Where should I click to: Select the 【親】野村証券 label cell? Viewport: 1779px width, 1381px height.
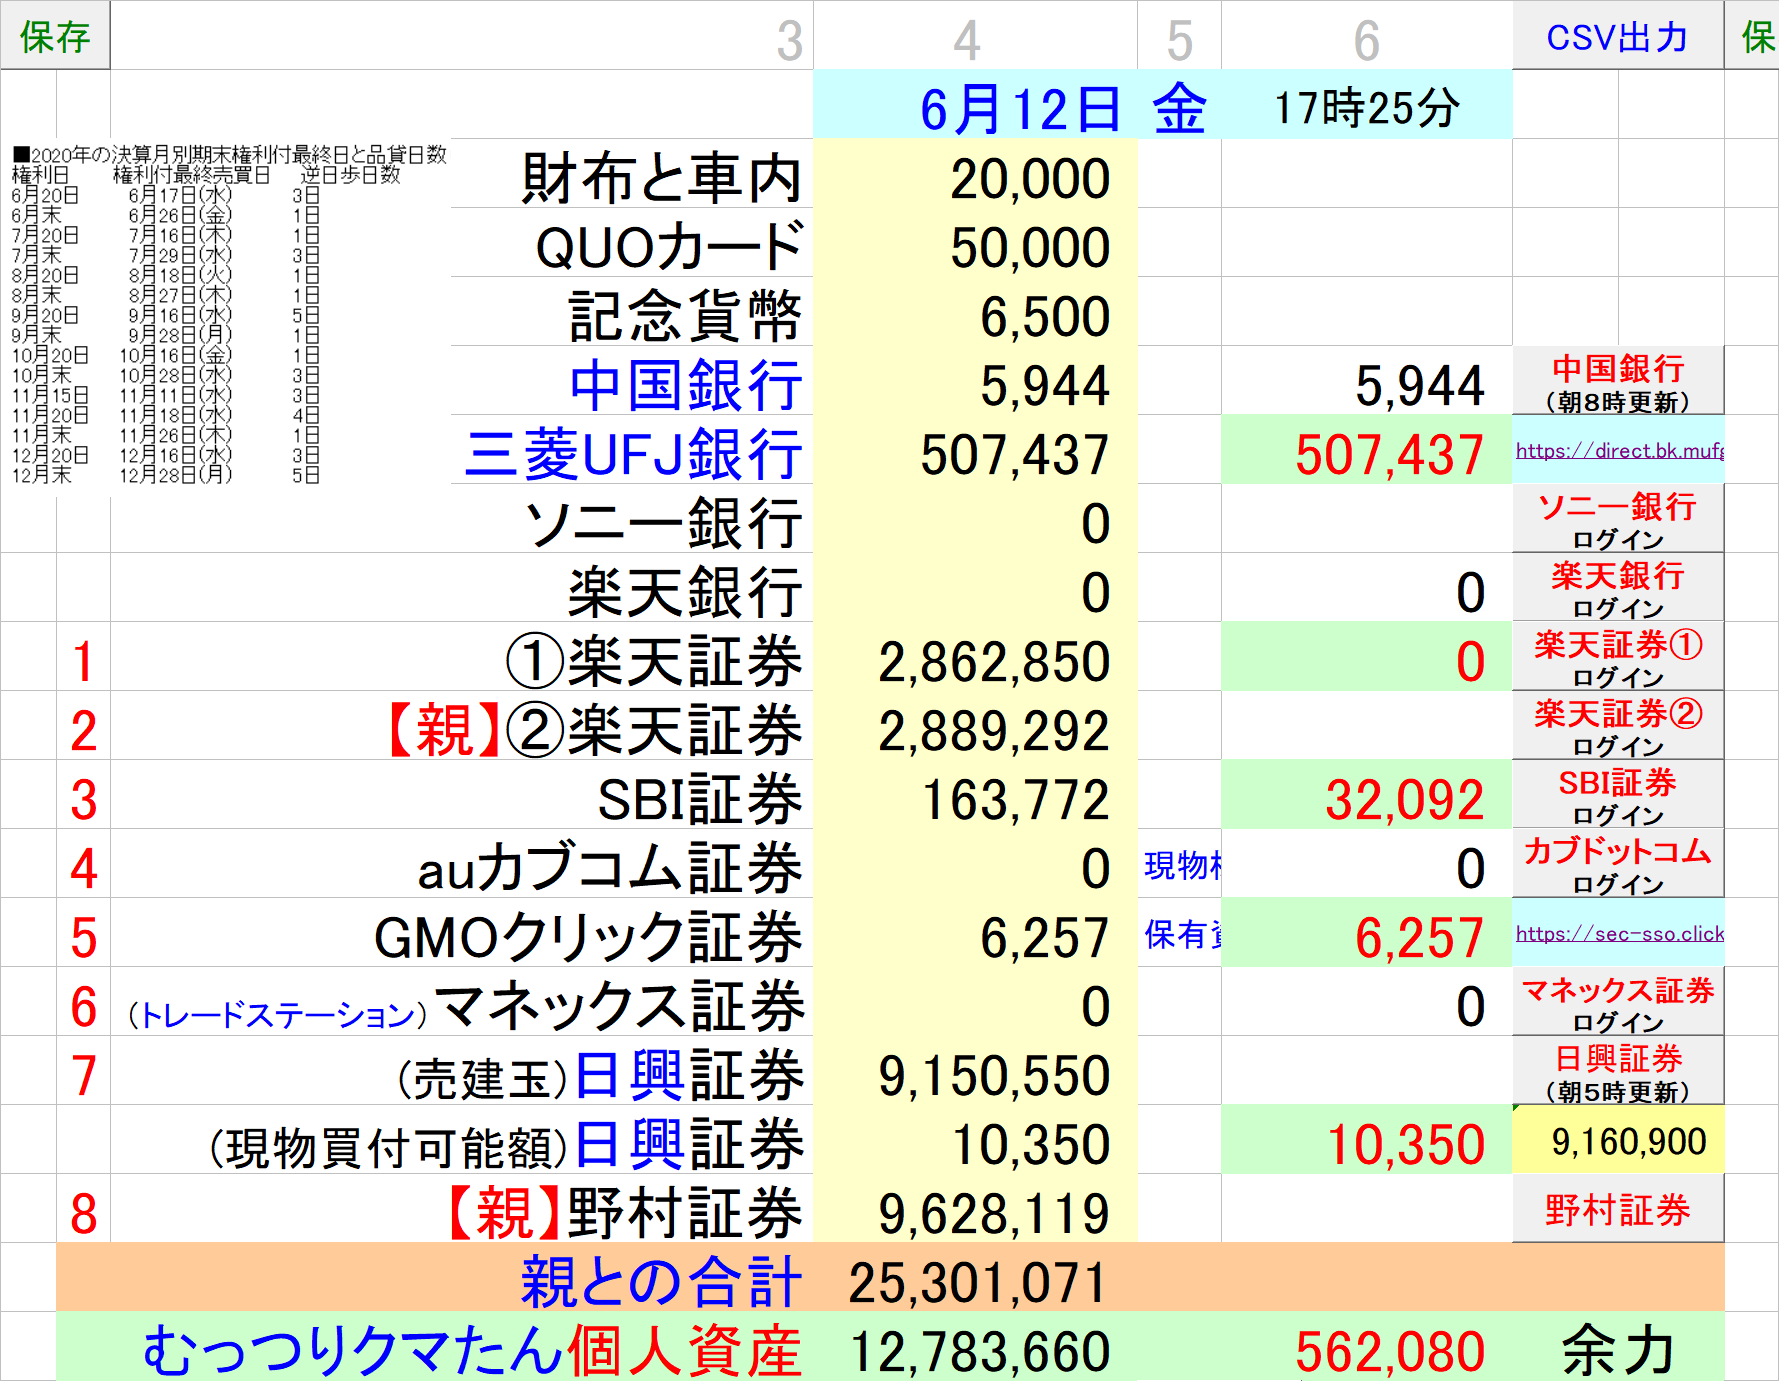pos(461,1209)
